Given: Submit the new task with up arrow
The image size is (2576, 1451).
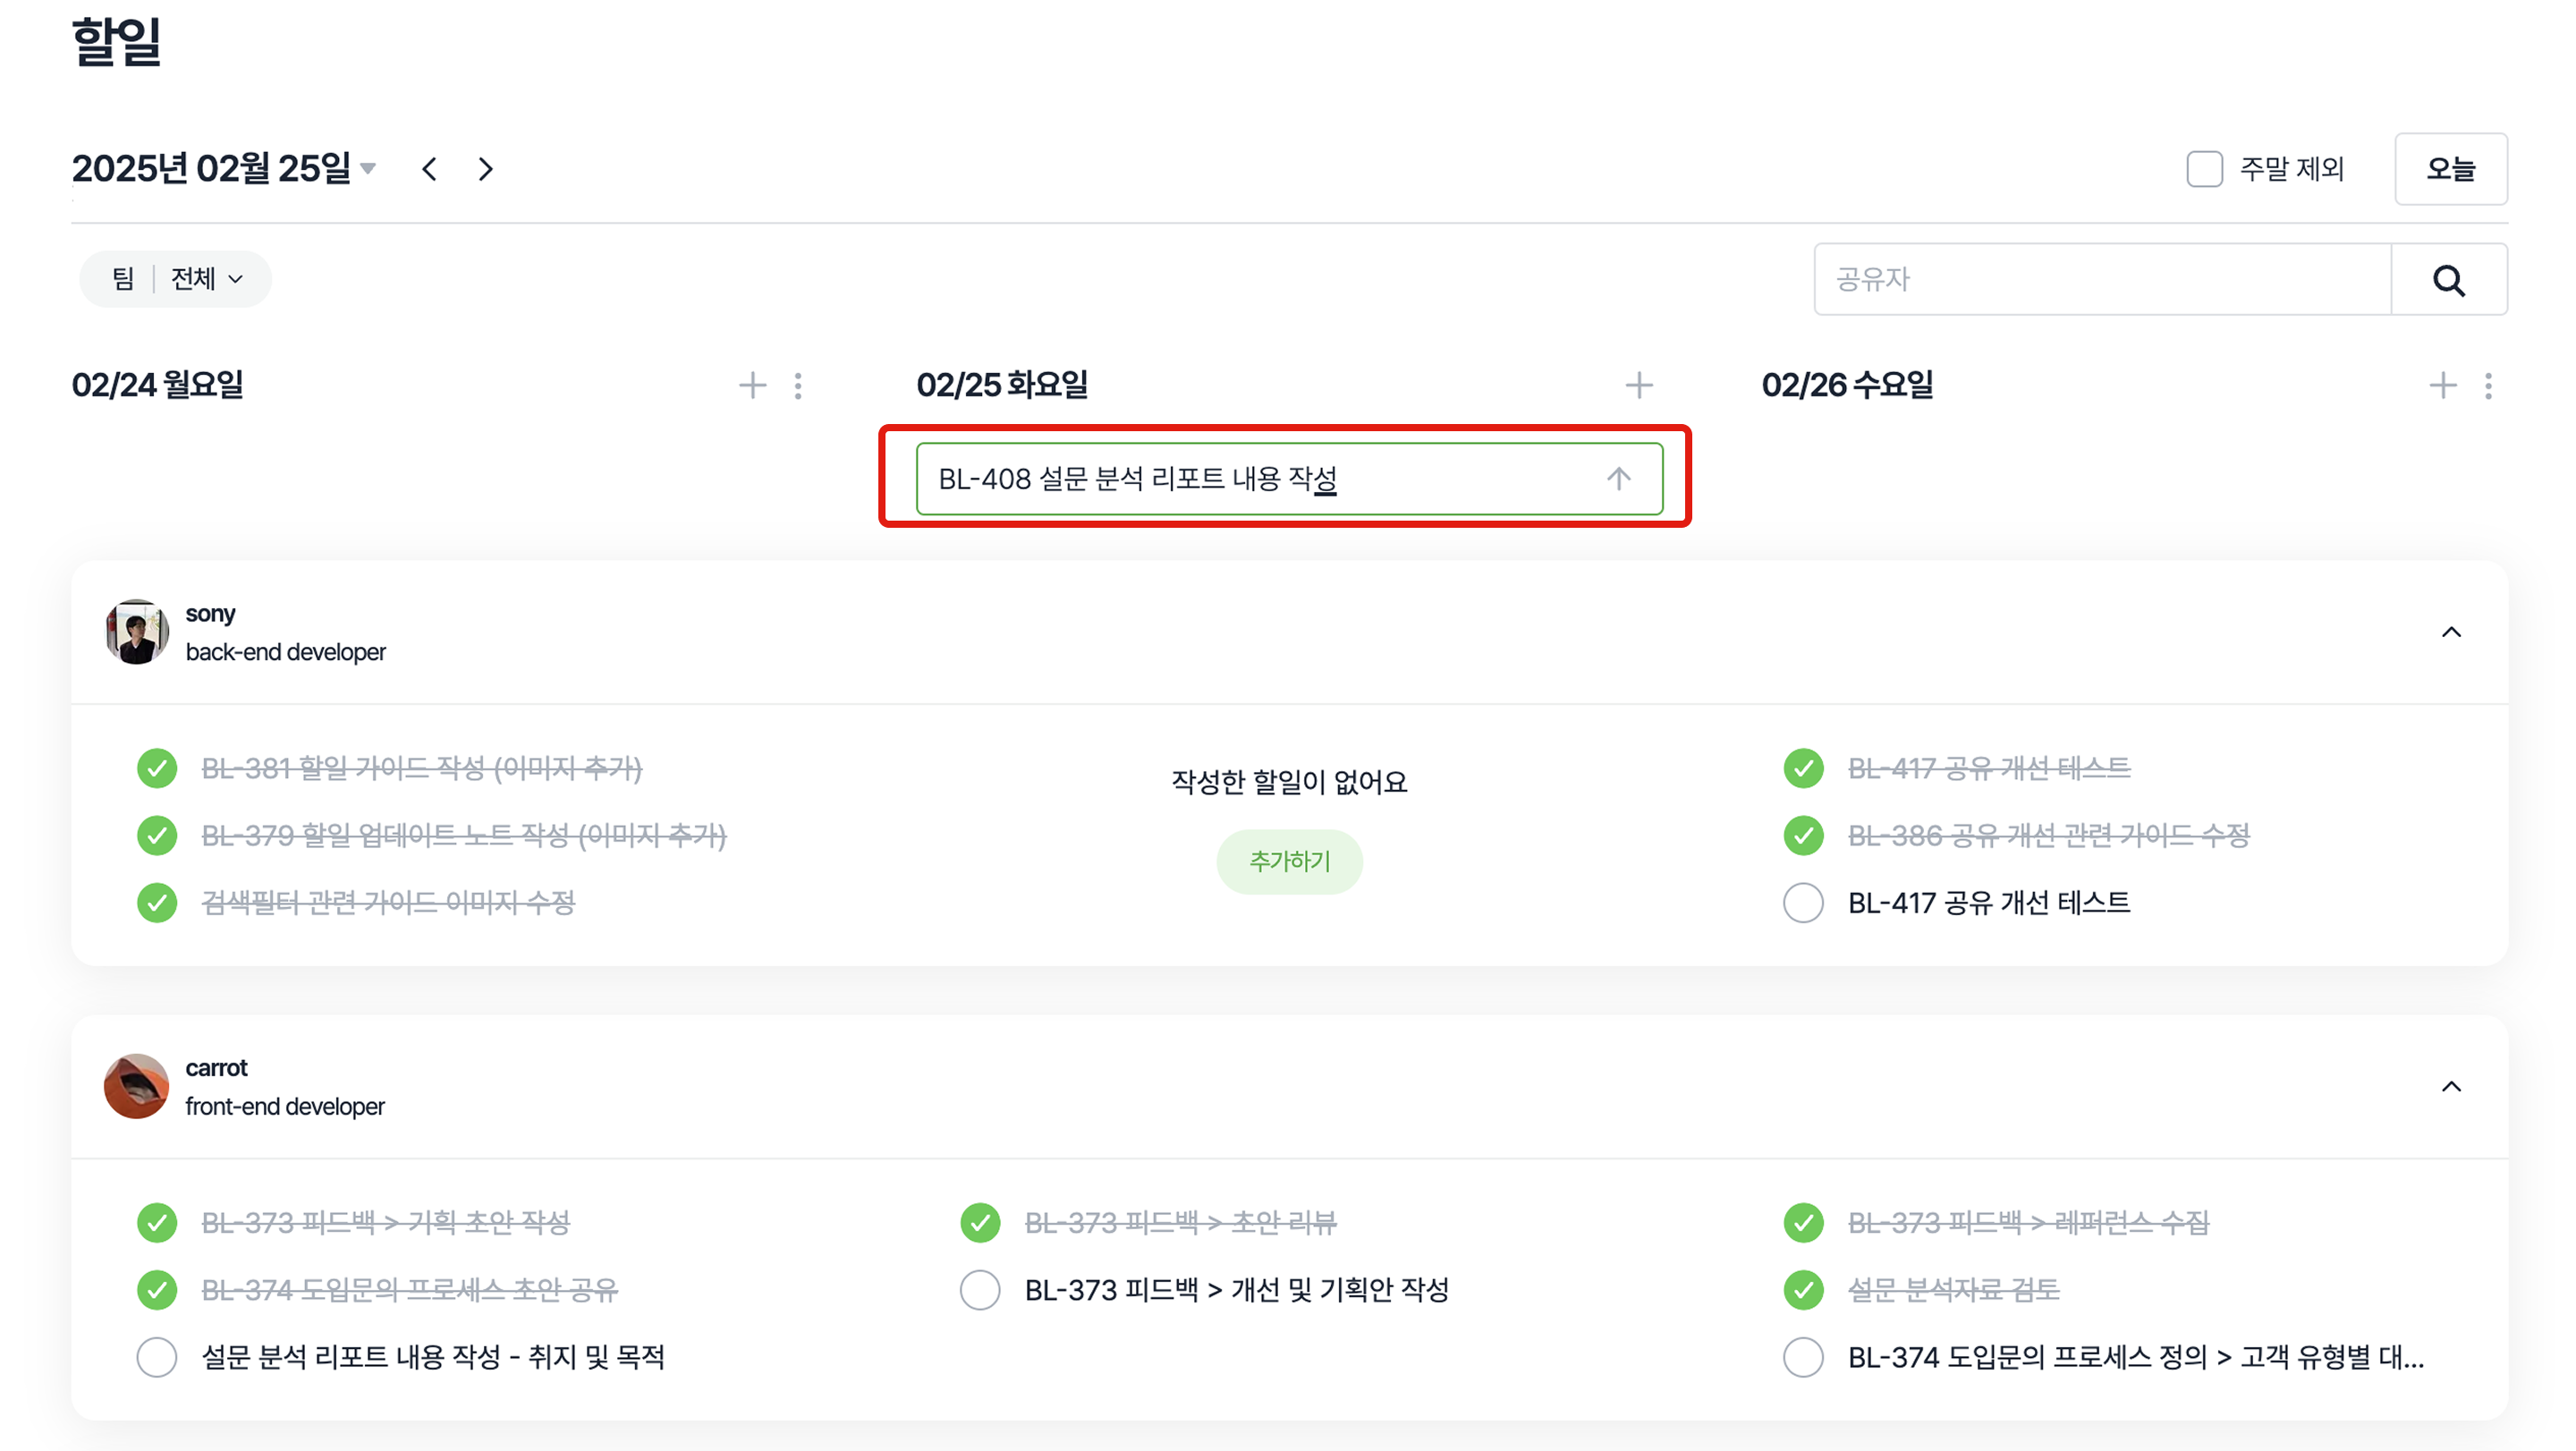Looking at the screenshot, I should (1618, 479).
